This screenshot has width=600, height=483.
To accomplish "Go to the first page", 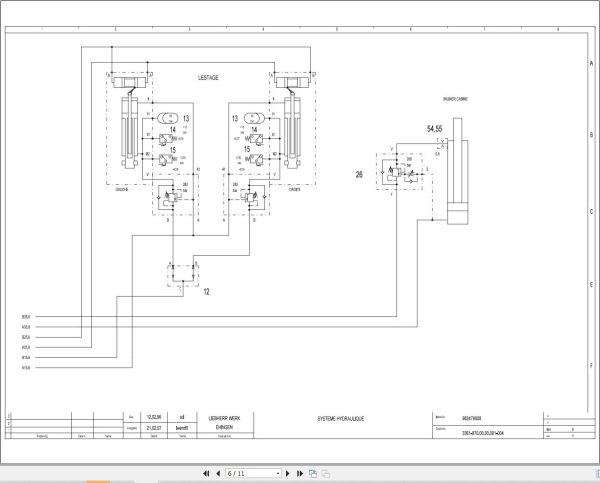I will (x=206, y=473).
